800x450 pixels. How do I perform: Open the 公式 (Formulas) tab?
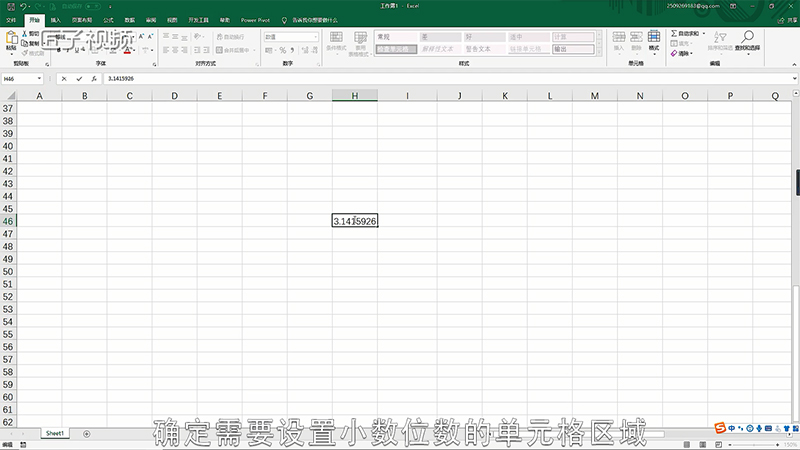coord(108,20)
